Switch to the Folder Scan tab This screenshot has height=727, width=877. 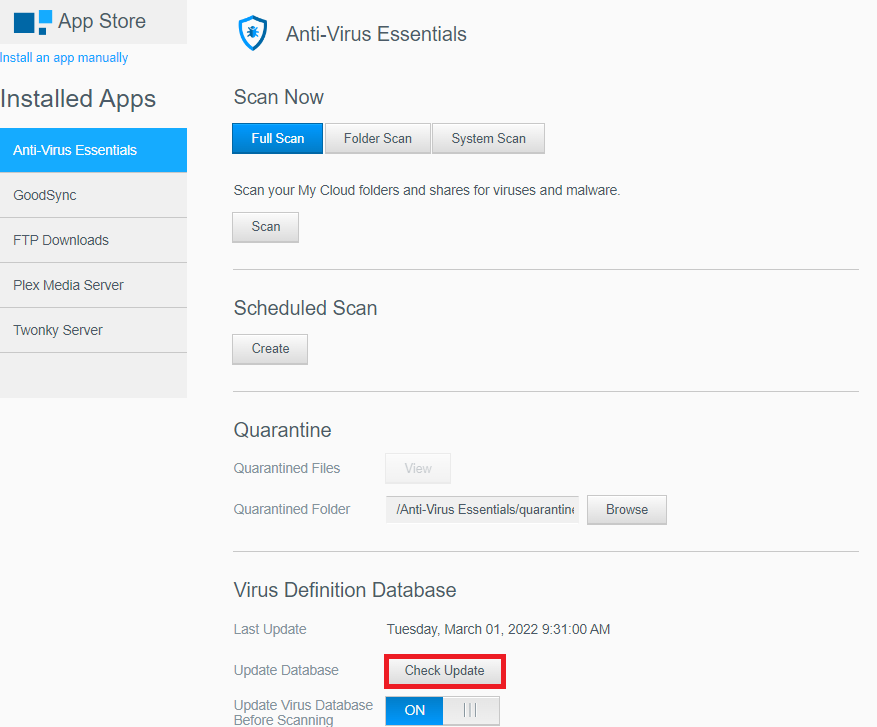tap(377, 138)
